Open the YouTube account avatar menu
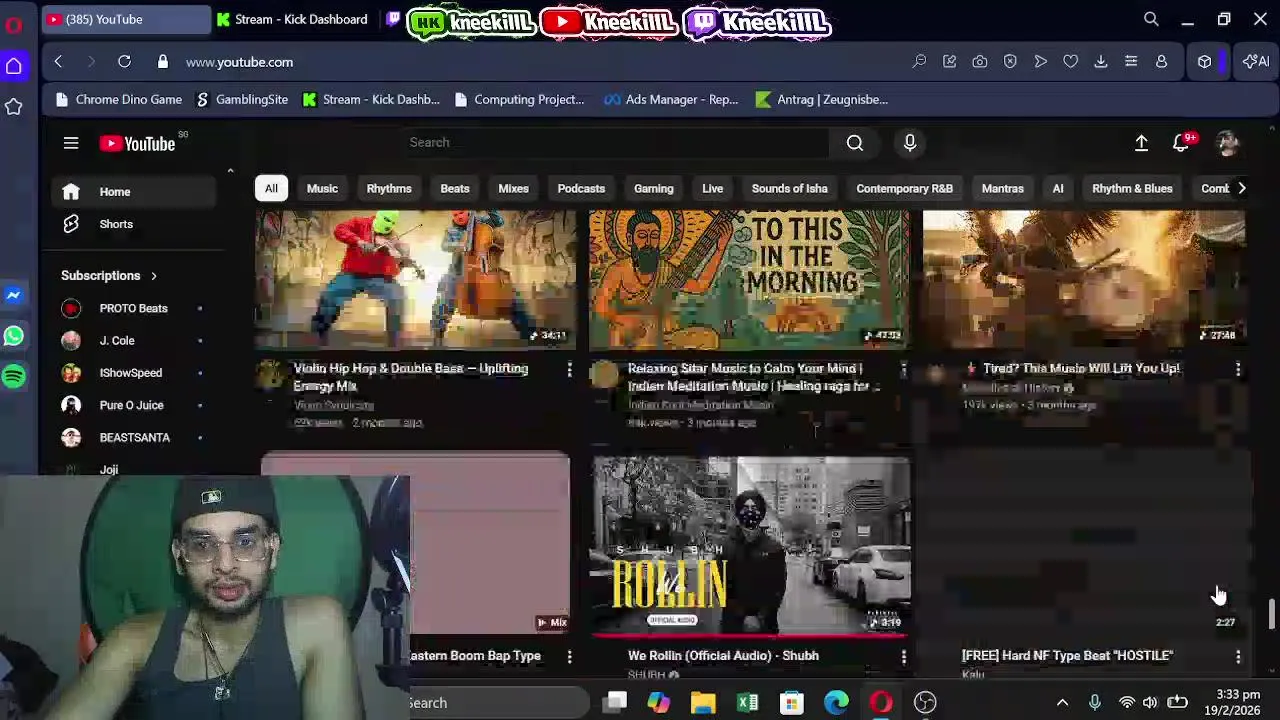1280x720 pixels. [x=1228, y=143]
